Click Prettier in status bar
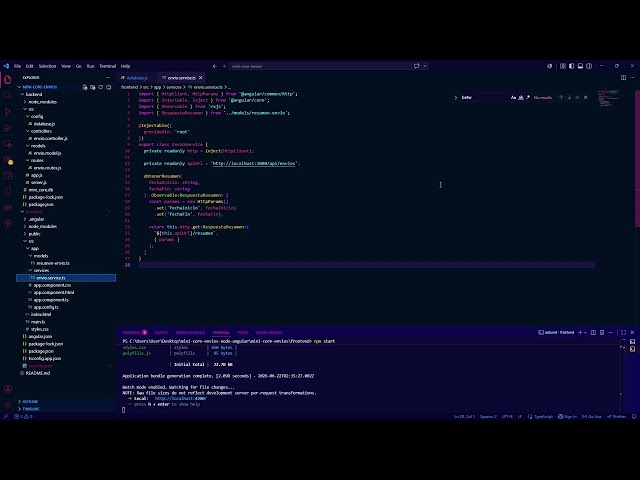The width and height of the screenshot is (640, 480). [617, 416]
